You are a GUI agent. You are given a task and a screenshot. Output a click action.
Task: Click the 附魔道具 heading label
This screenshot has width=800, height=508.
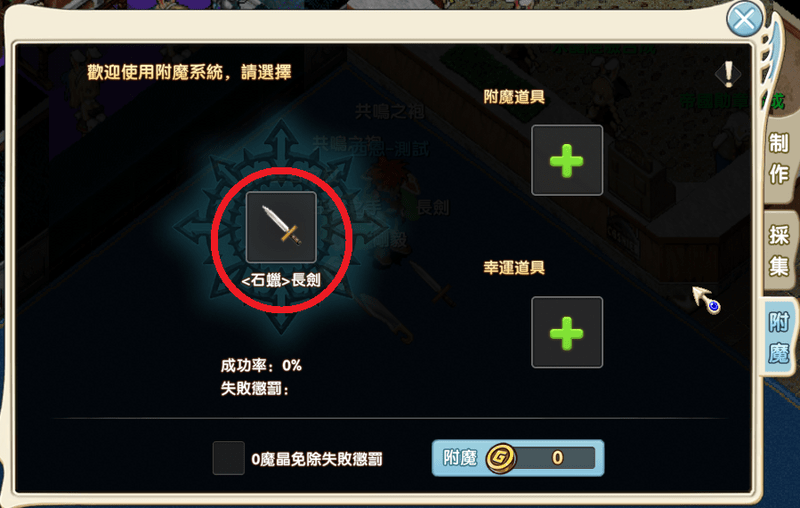(514, 96)
